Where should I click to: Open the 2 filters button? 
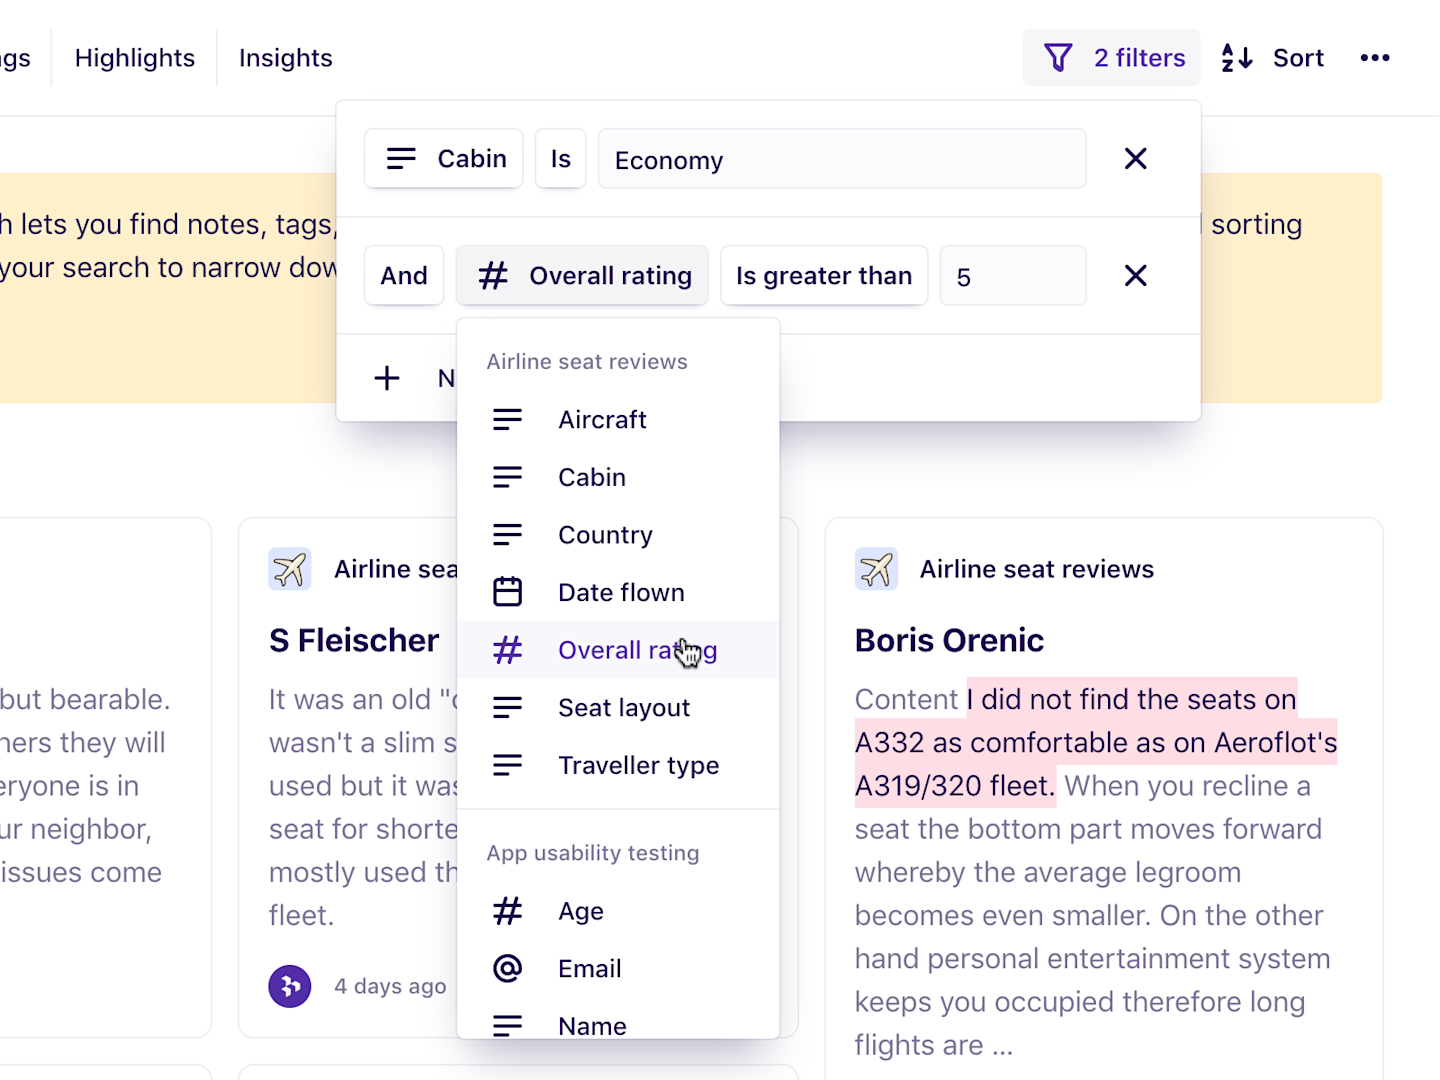[1111, 58]
